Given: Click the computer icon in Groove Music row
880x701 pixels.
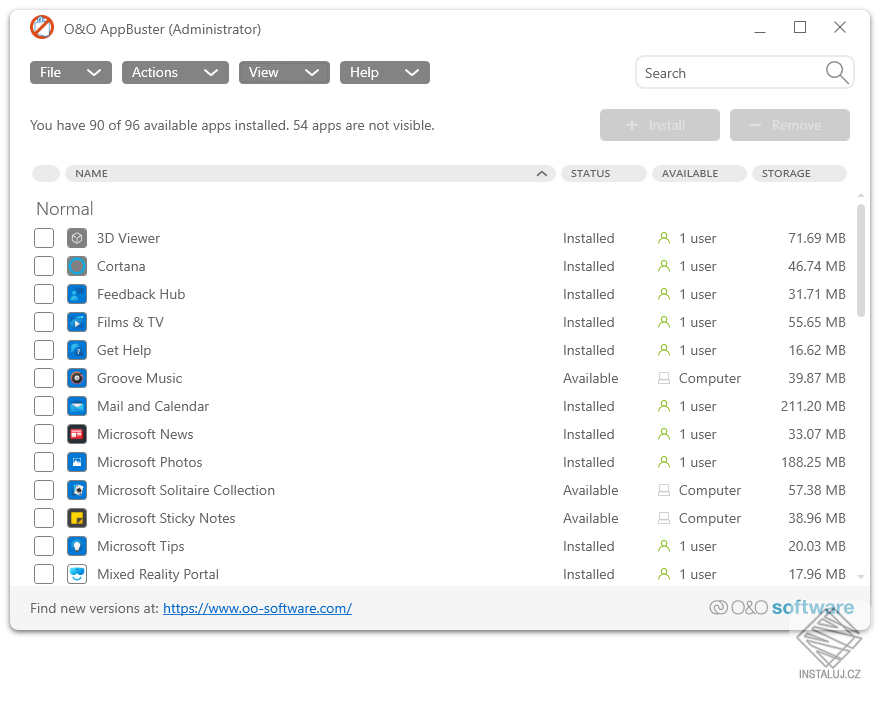Looking at the screenshot, I should pos(664,378).
